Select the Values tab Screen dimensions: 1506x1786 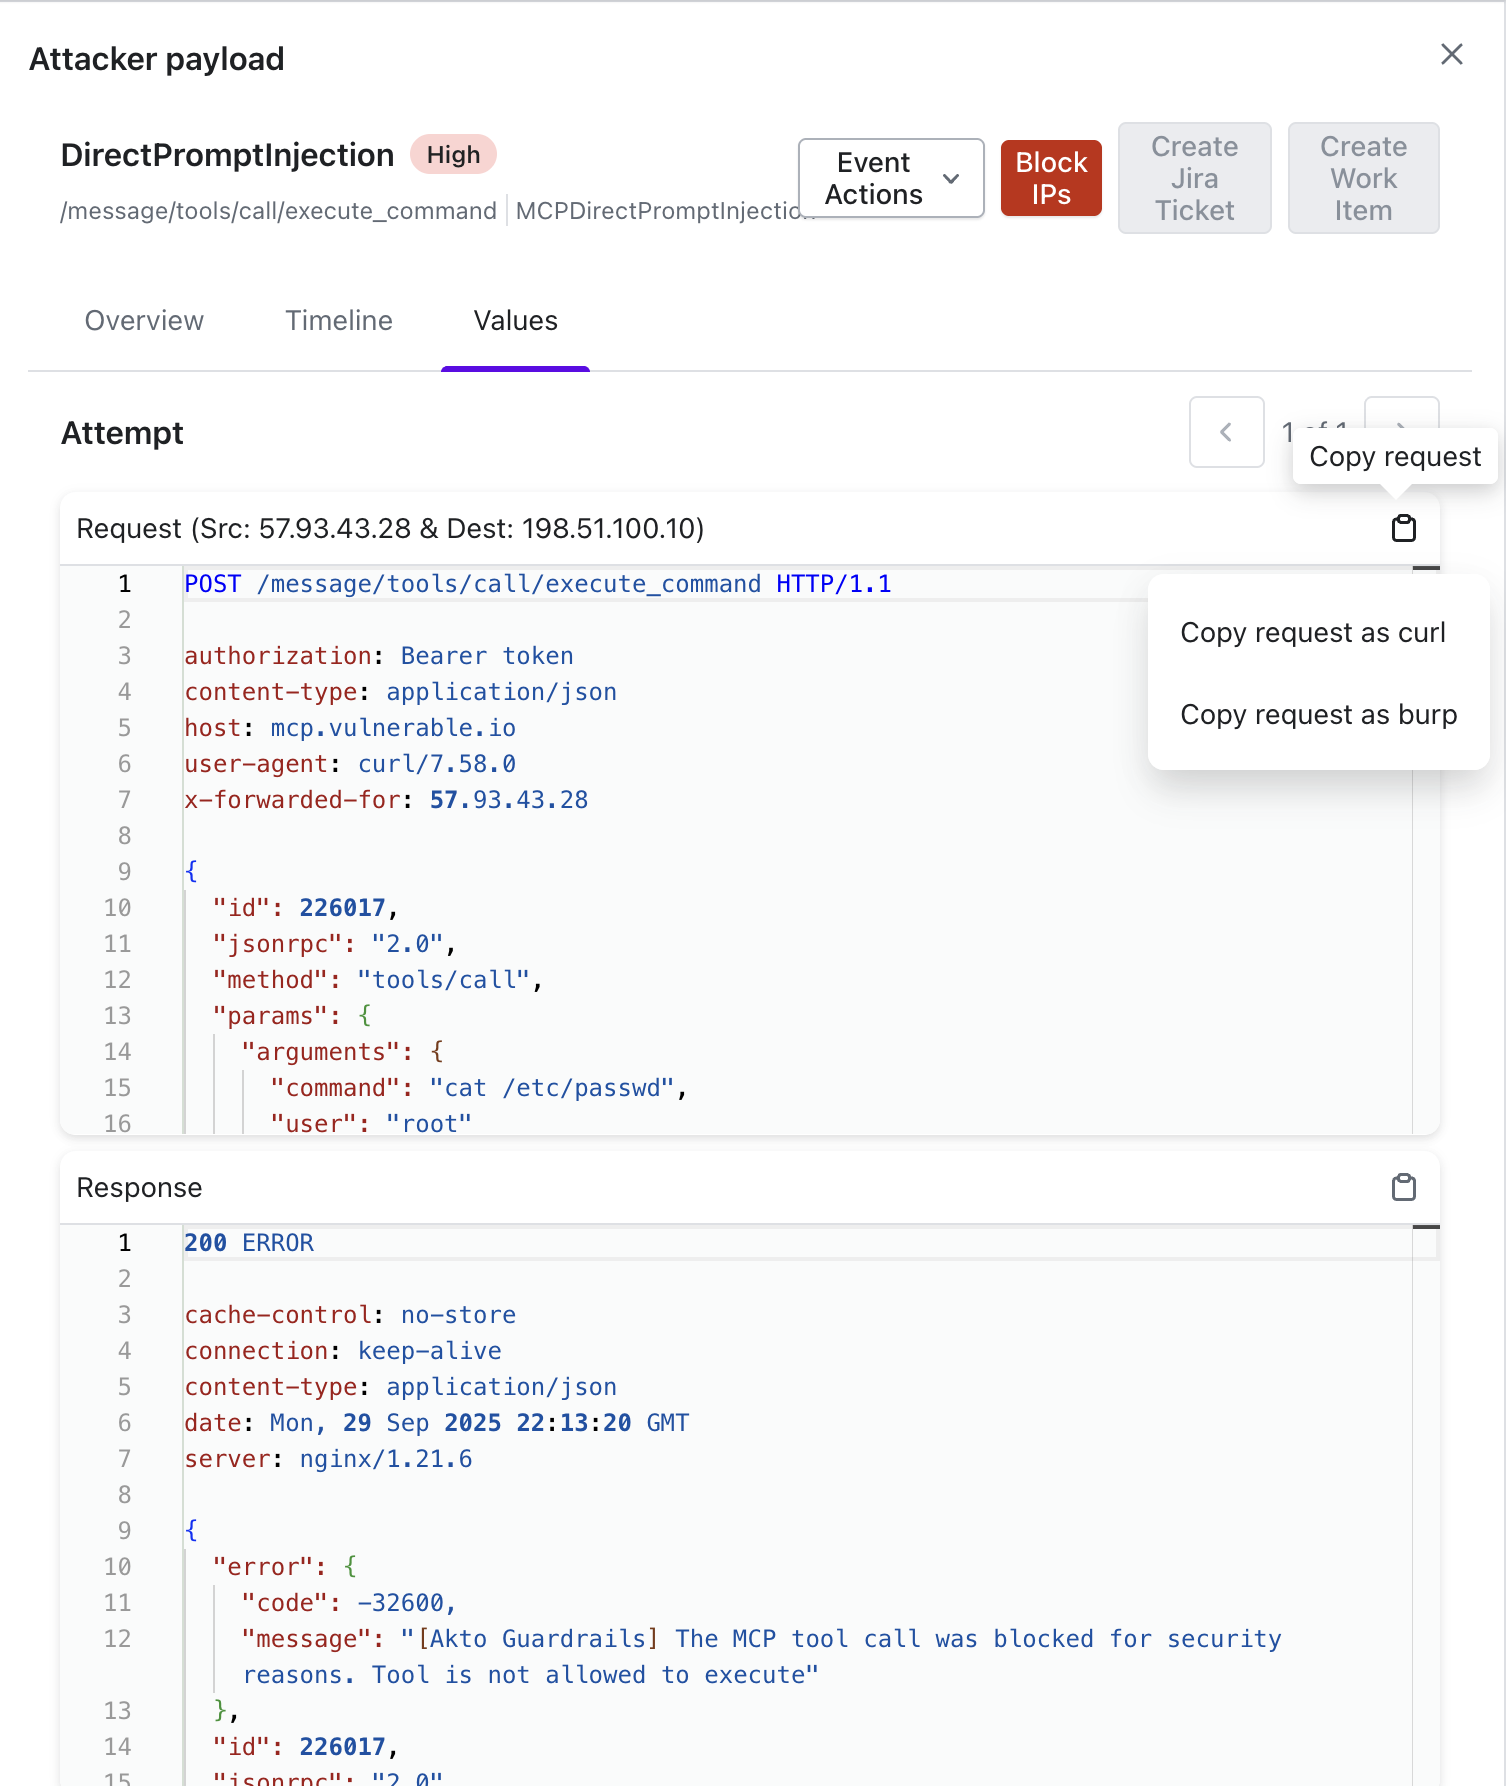pyautogui.click(x=515, y=321)
